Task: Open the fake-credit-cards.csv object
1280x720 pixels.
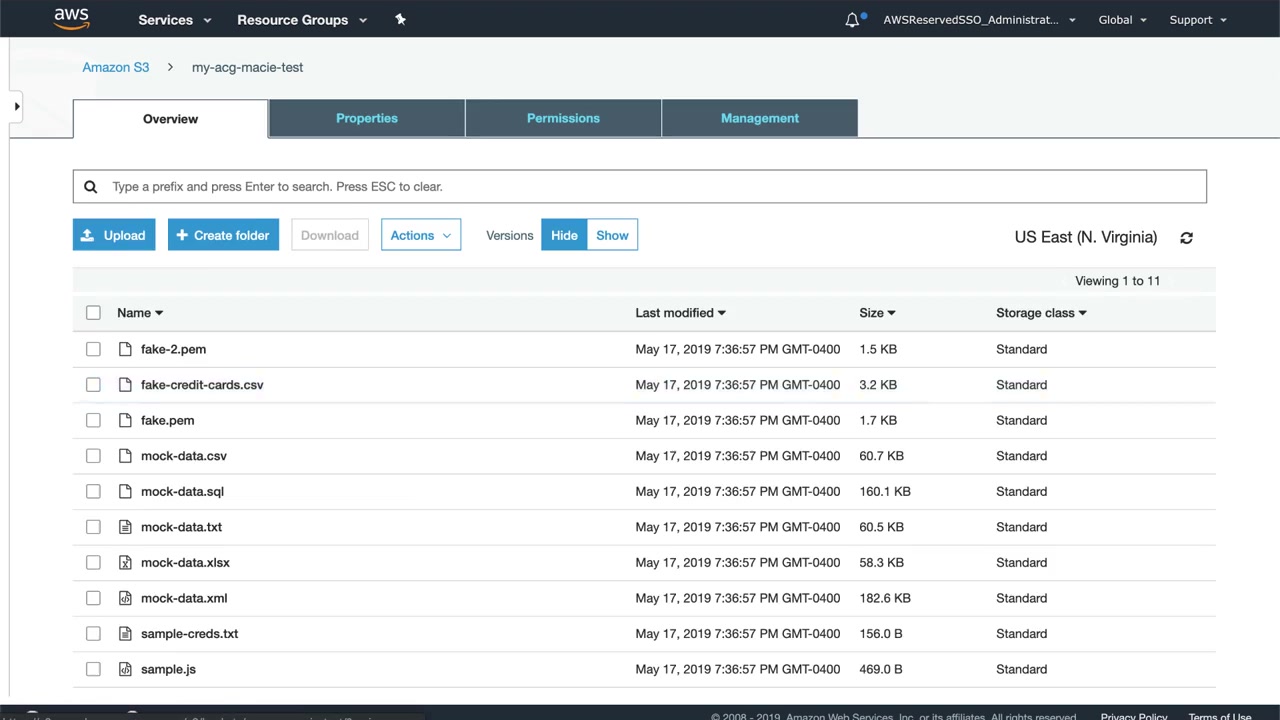Action: (202, 385)
